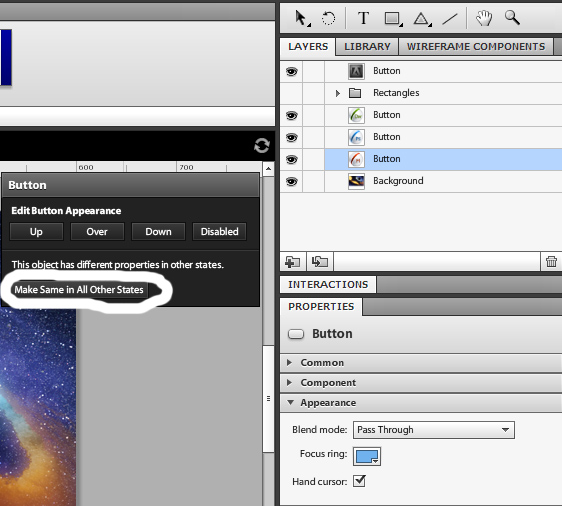
Task: Hide the blue Ps Button layer
Action: point(291,138)
